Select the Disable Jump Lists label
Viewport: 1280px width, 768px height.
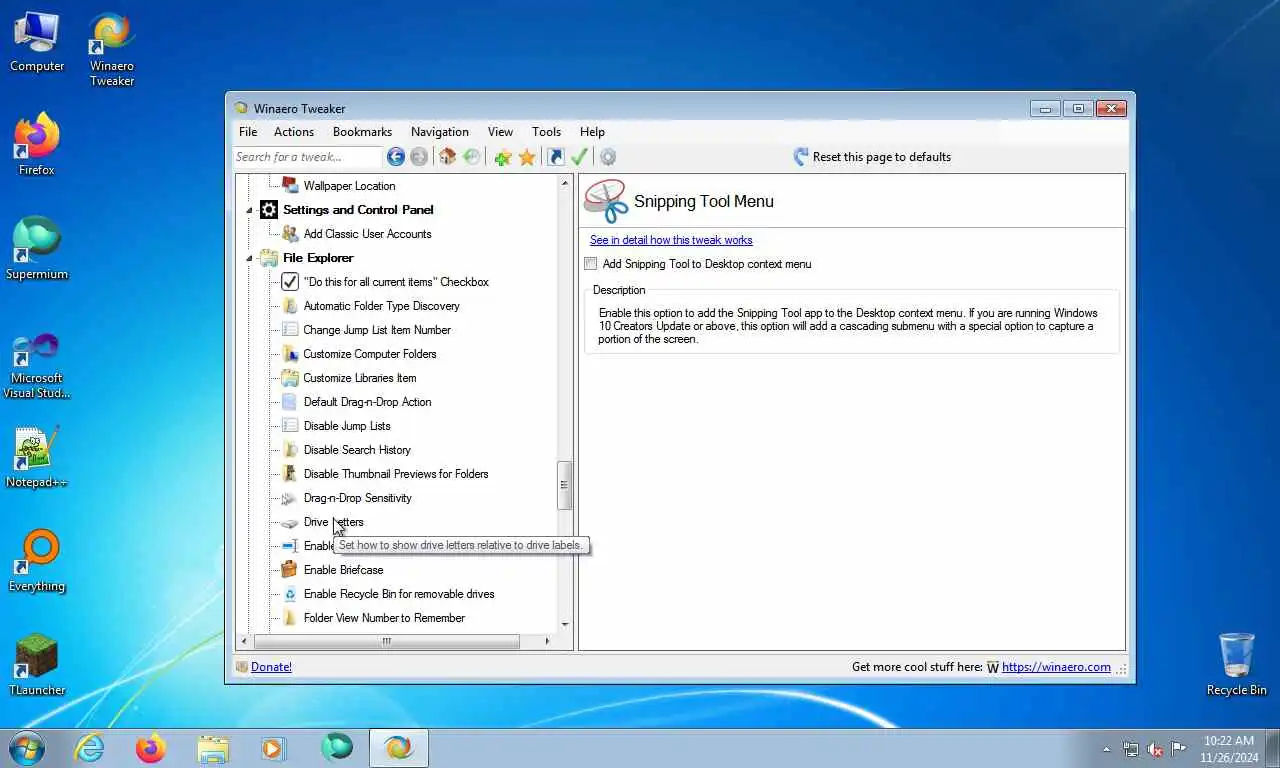click(347, 426)
